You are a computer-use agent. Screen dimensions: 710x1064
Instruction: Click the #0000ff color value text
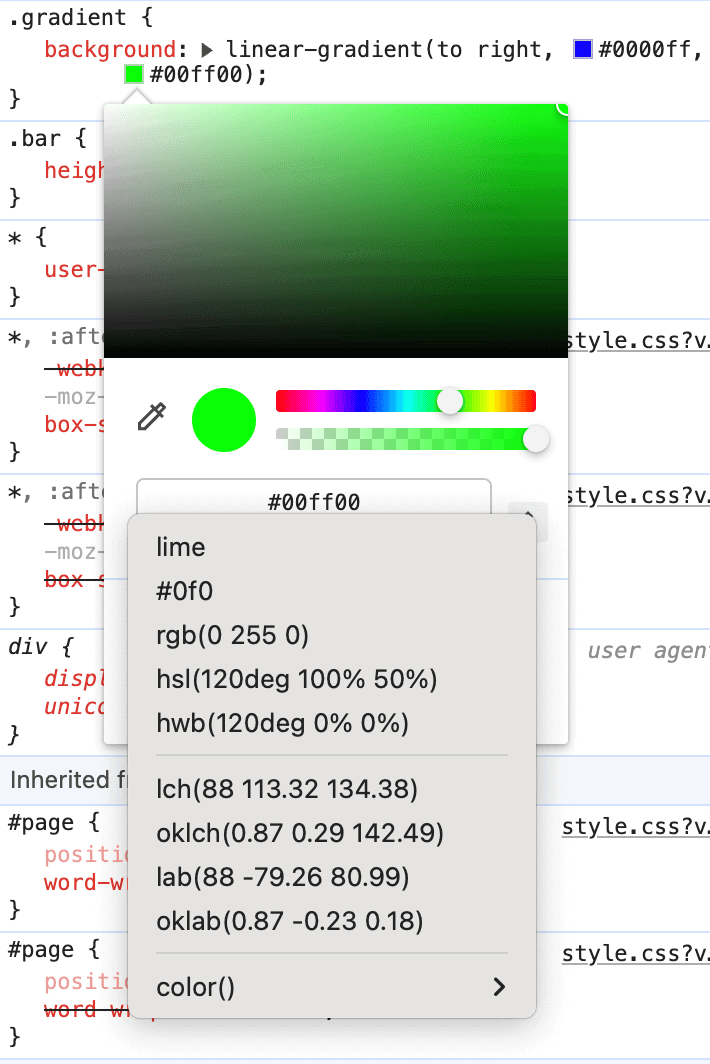tap(645, 50)
